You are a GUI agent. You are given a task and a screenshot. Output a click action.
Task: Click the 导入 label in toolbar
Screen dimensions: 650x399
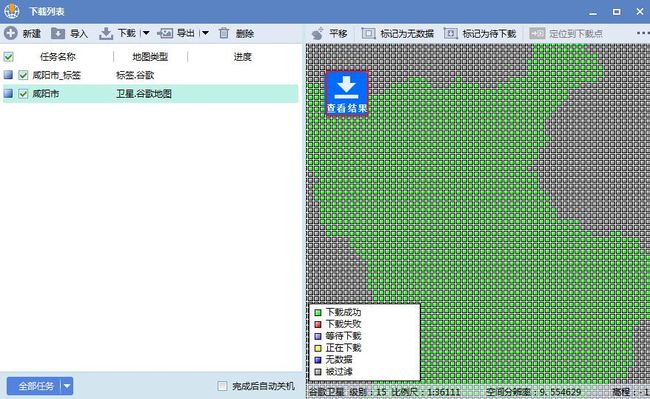point(79,34)
